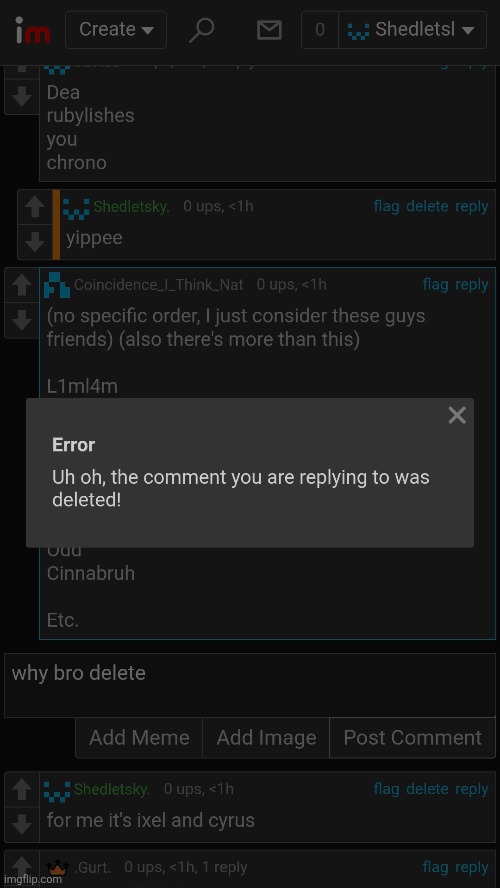Open the search magnifier icon
The height and width of the screenshot is (888, 500).
[201, 30]
